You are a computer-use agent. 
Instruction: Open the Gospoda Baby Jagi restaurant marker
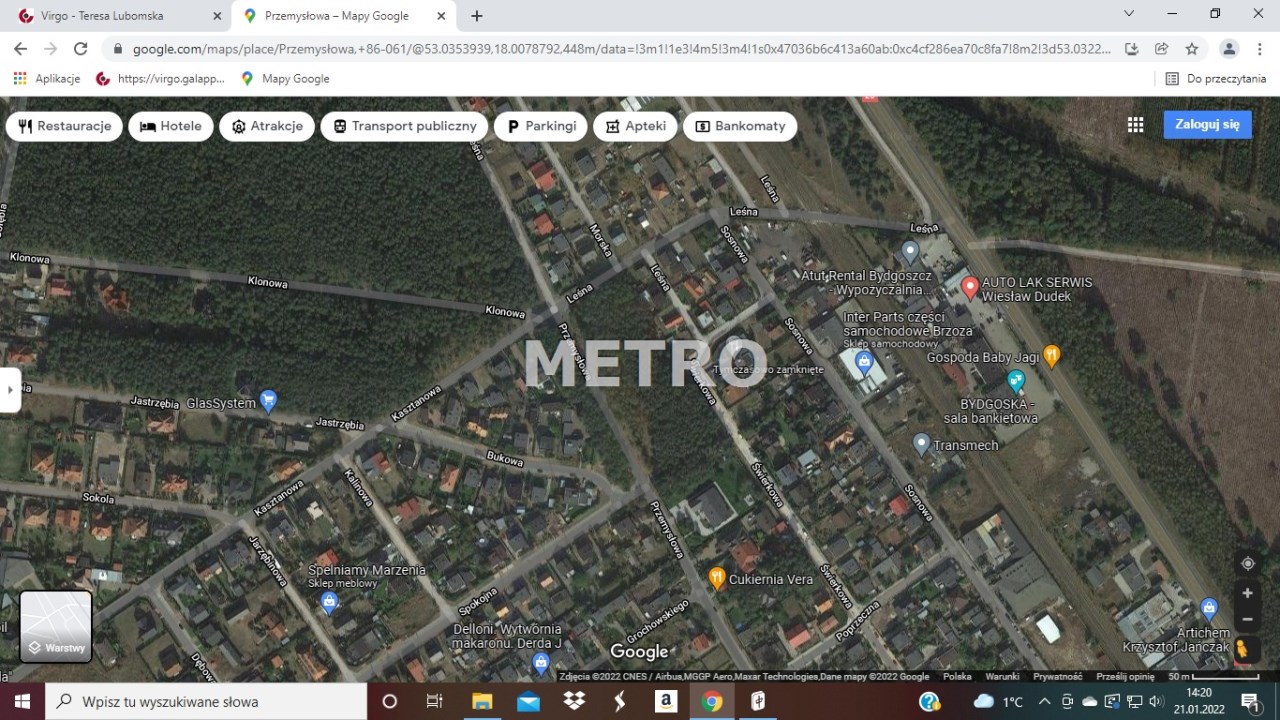click(1051, 354)
